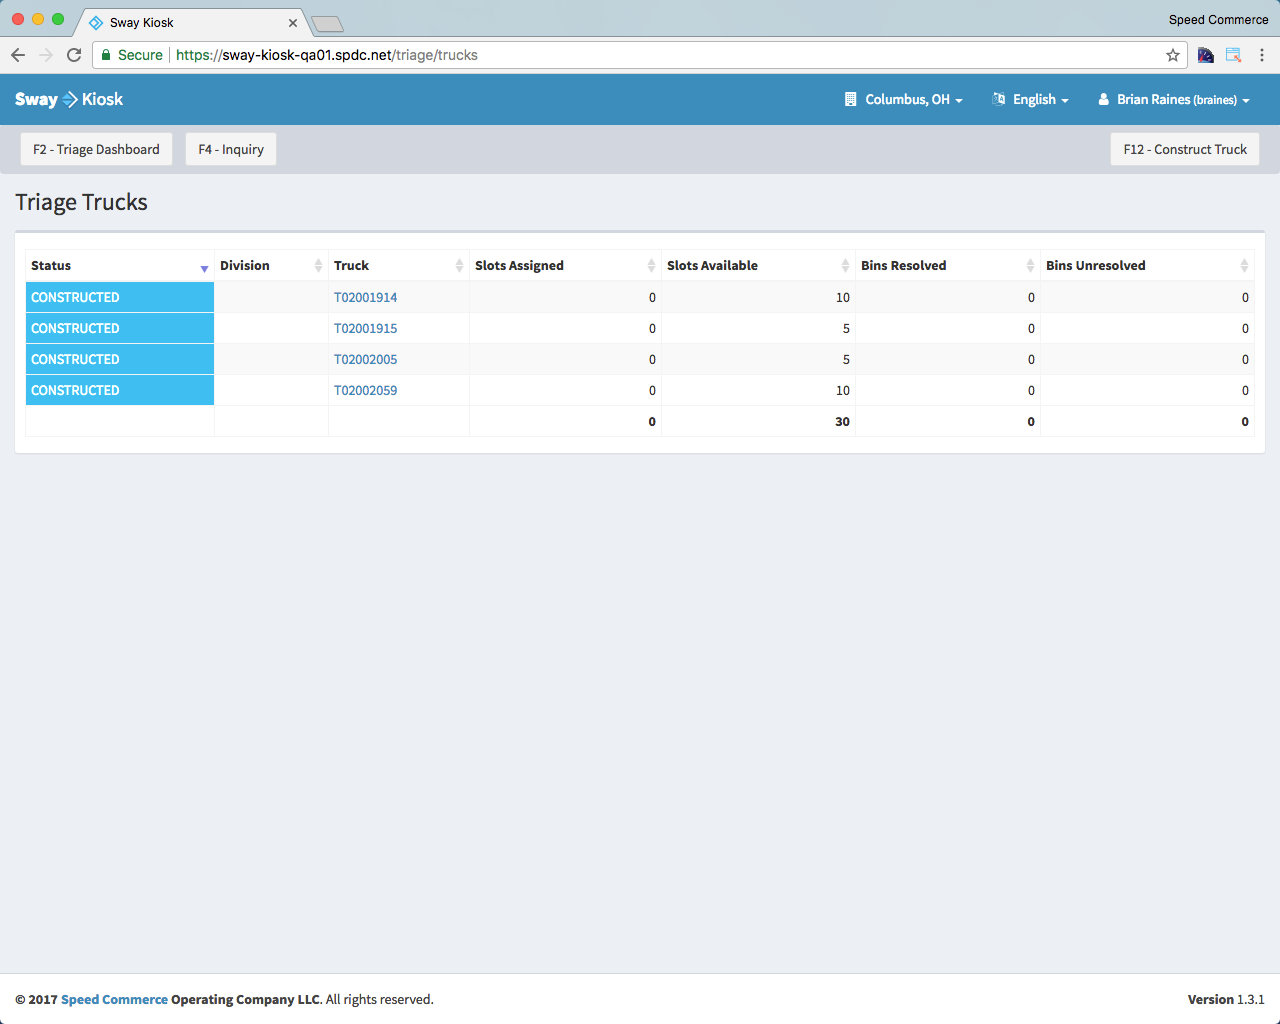Click total Slots Available value 30
This screenshot has width=1280, height=1024.
pyautogui.click(x=843, y=421)
